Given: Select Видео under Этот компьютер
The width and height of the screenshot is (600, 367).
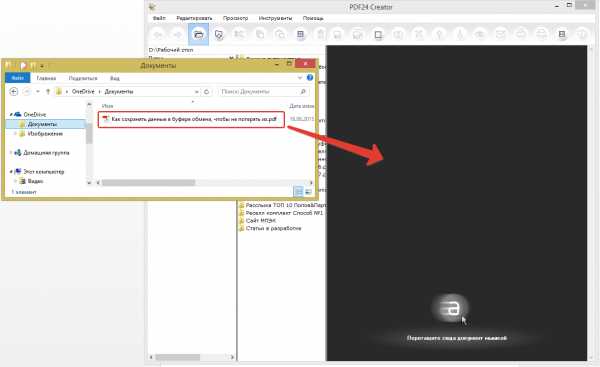Looking at the screenshot, I should (x=35, y=181).
